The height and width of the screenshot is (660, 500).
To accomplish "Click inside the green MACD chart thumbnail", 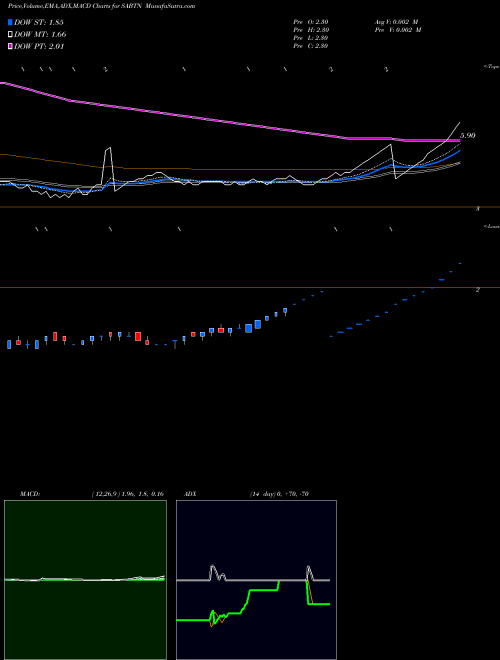I will pos(85,580).
